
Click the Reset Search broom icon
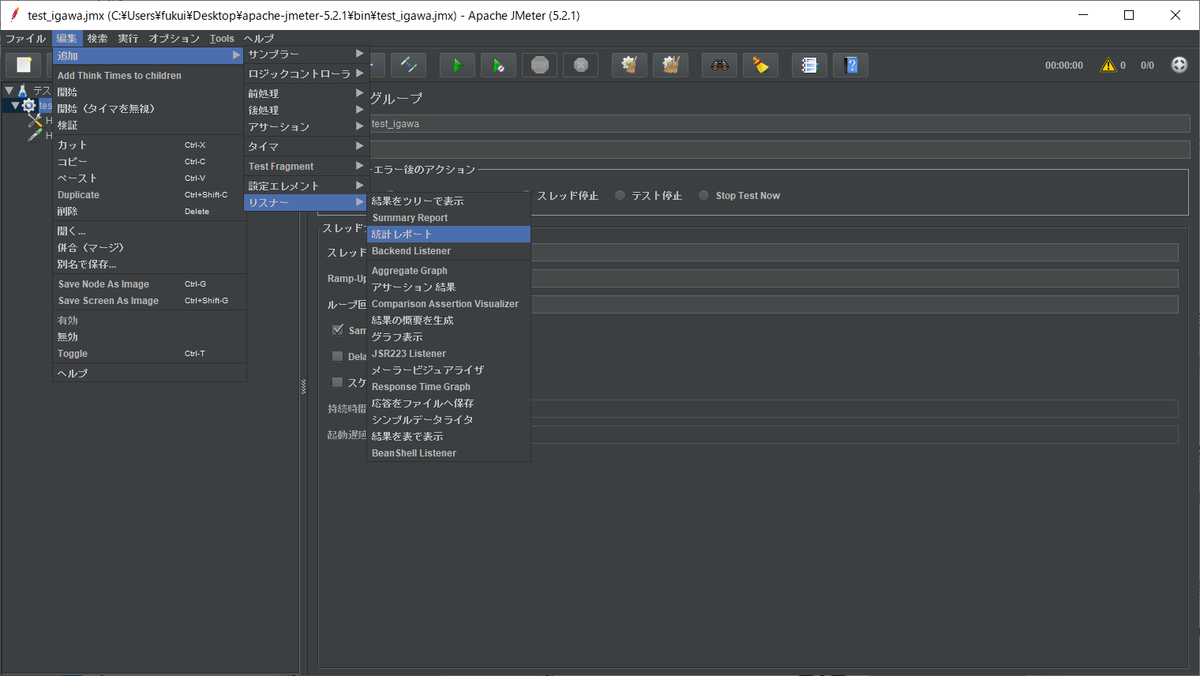pos(760,65)
